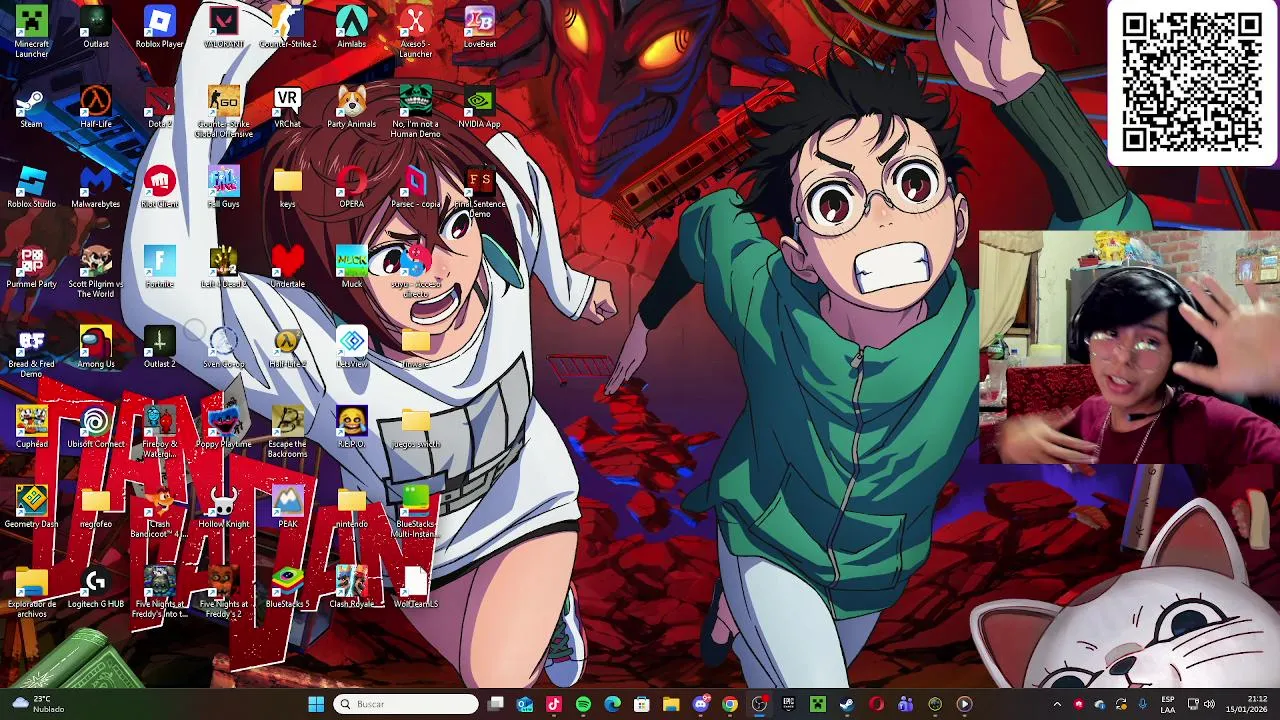This screenshot has width=1280, height=720.
Task: Expand the hidden system tray icons
Action: click(x=1057, y=704)
